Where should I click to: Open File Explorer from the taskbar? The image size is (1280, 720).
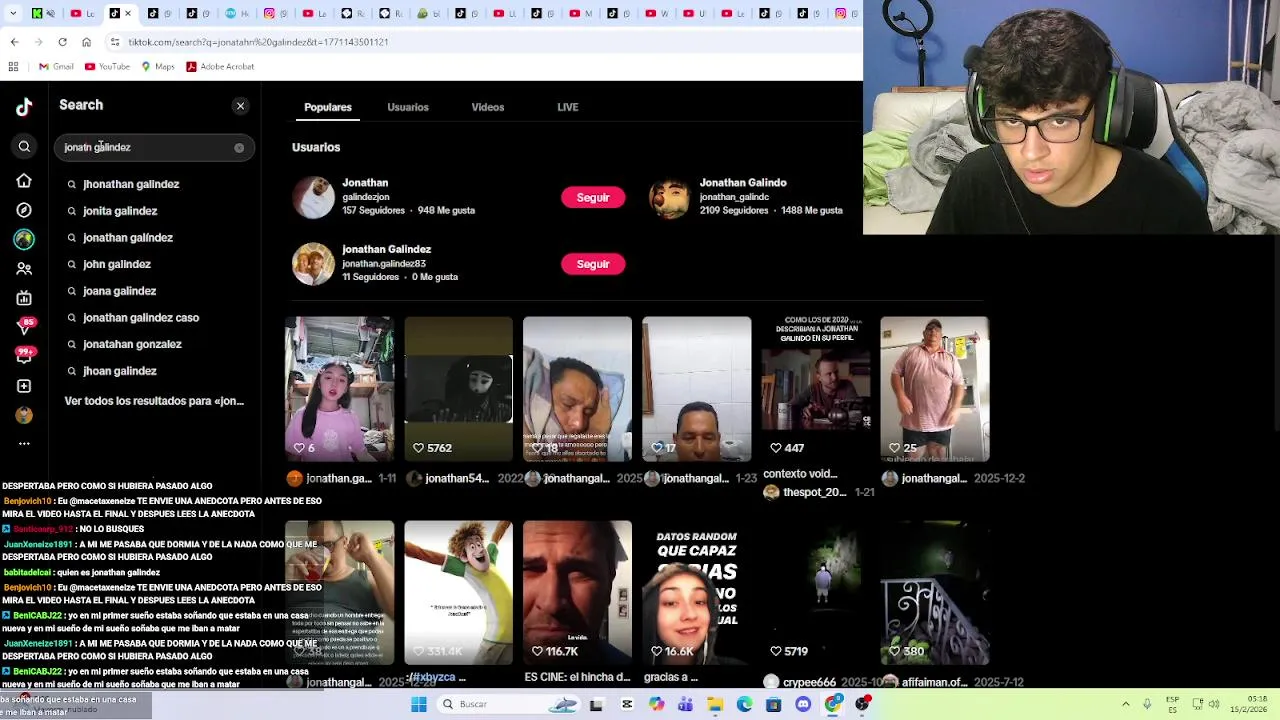(715, 704)
